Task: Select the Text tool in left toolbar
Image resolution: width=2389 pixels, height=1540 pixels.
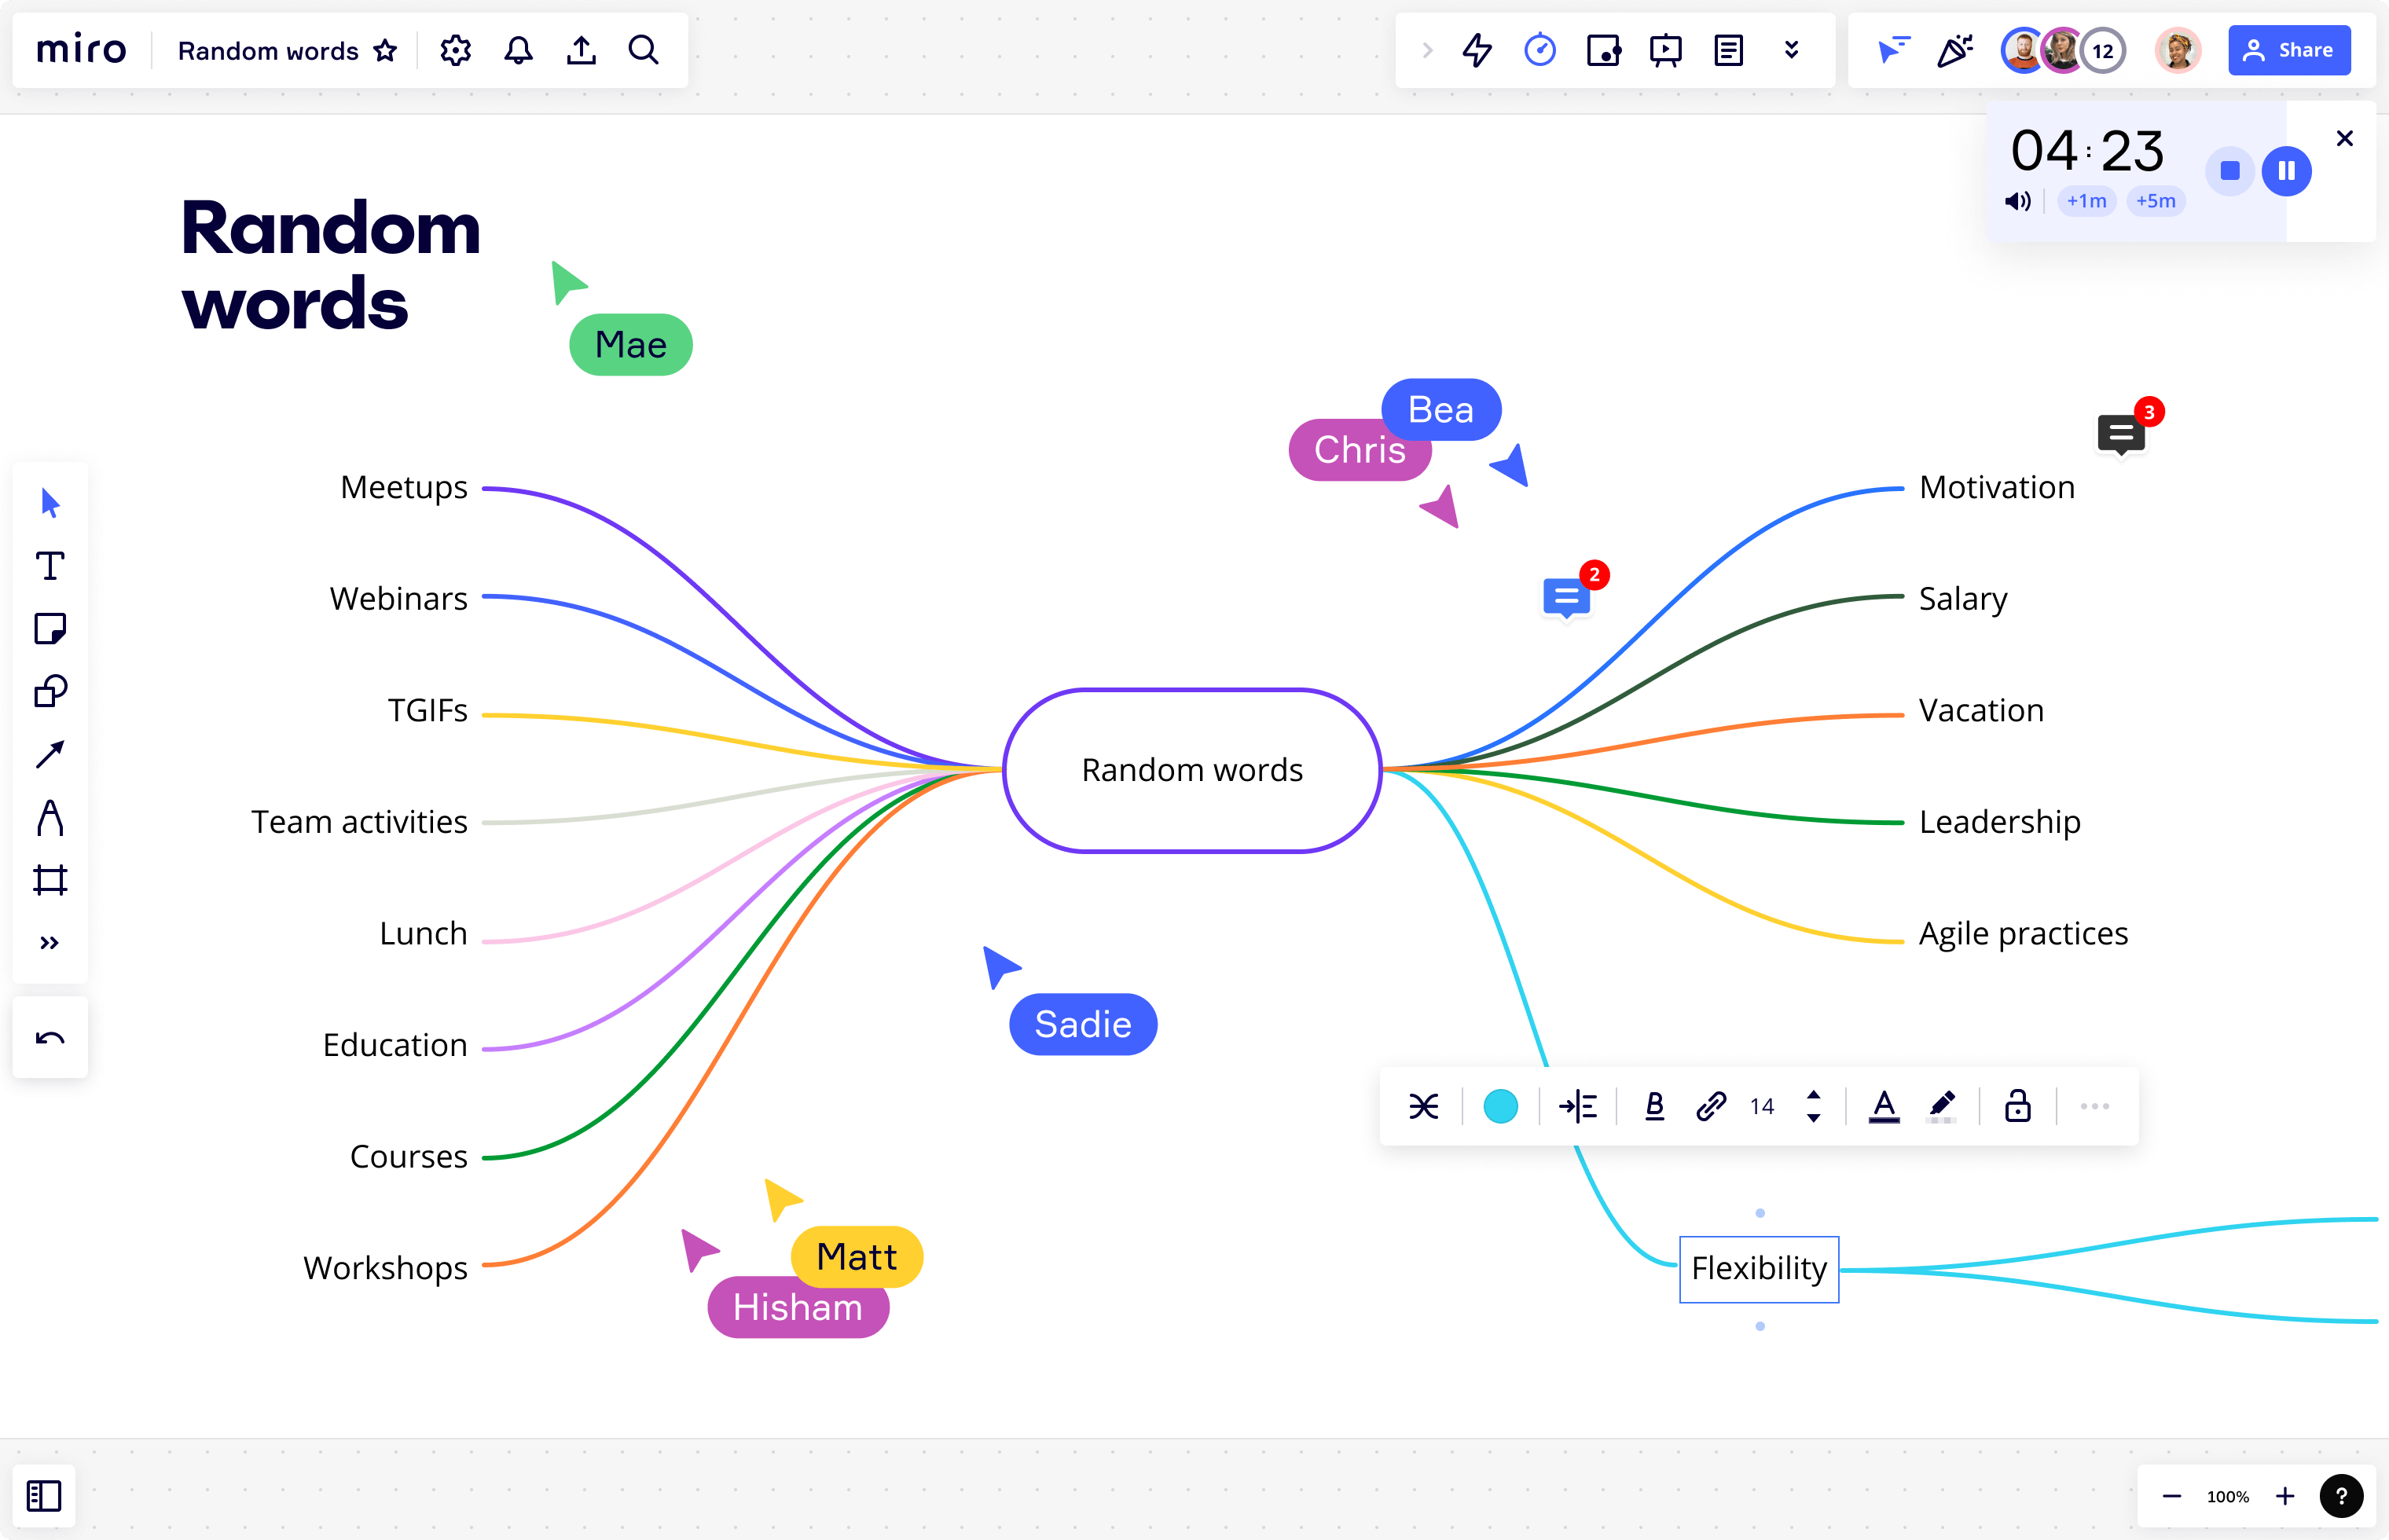Action: coord(50,566)
